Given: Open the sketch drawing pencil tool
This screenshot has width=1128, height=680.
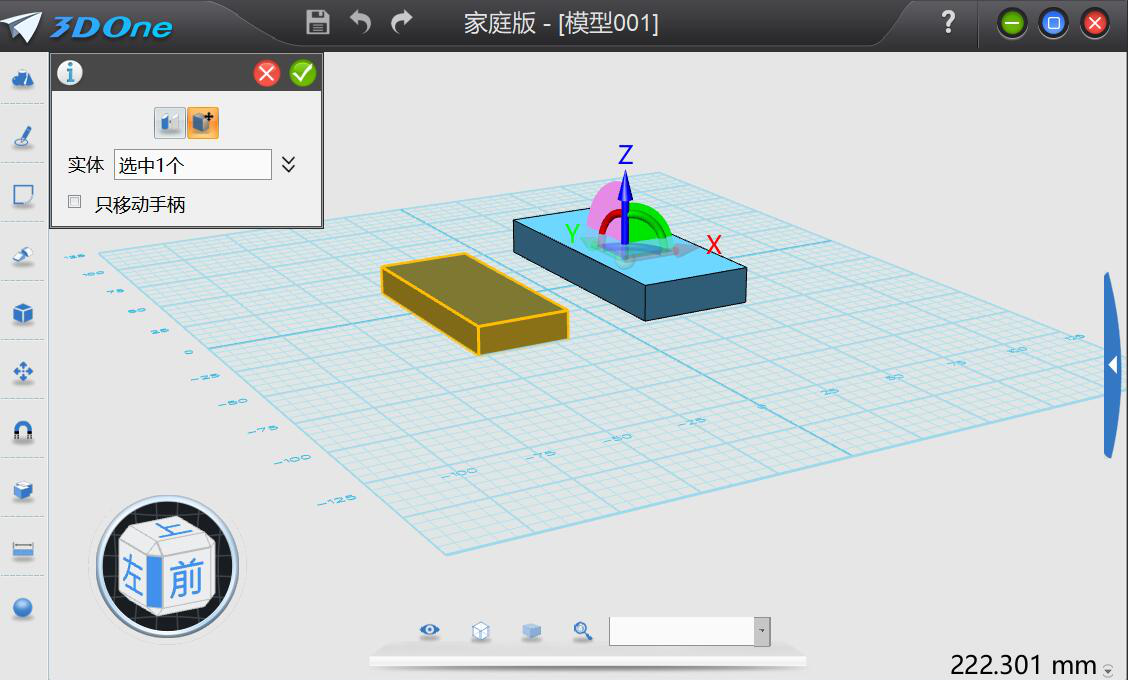Looking at the screenshot, I should [22, 138].
